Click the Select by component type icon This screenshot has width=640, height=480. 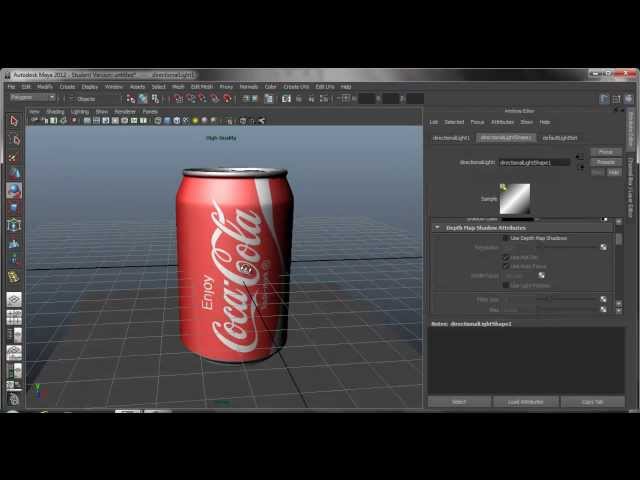155,99
